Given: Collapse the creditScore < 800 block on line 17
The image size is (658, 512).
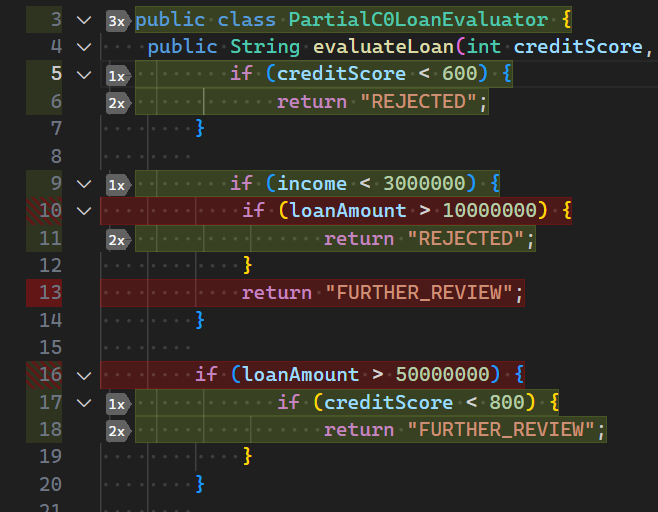Looking at the screenshot, I should point(84,403).
